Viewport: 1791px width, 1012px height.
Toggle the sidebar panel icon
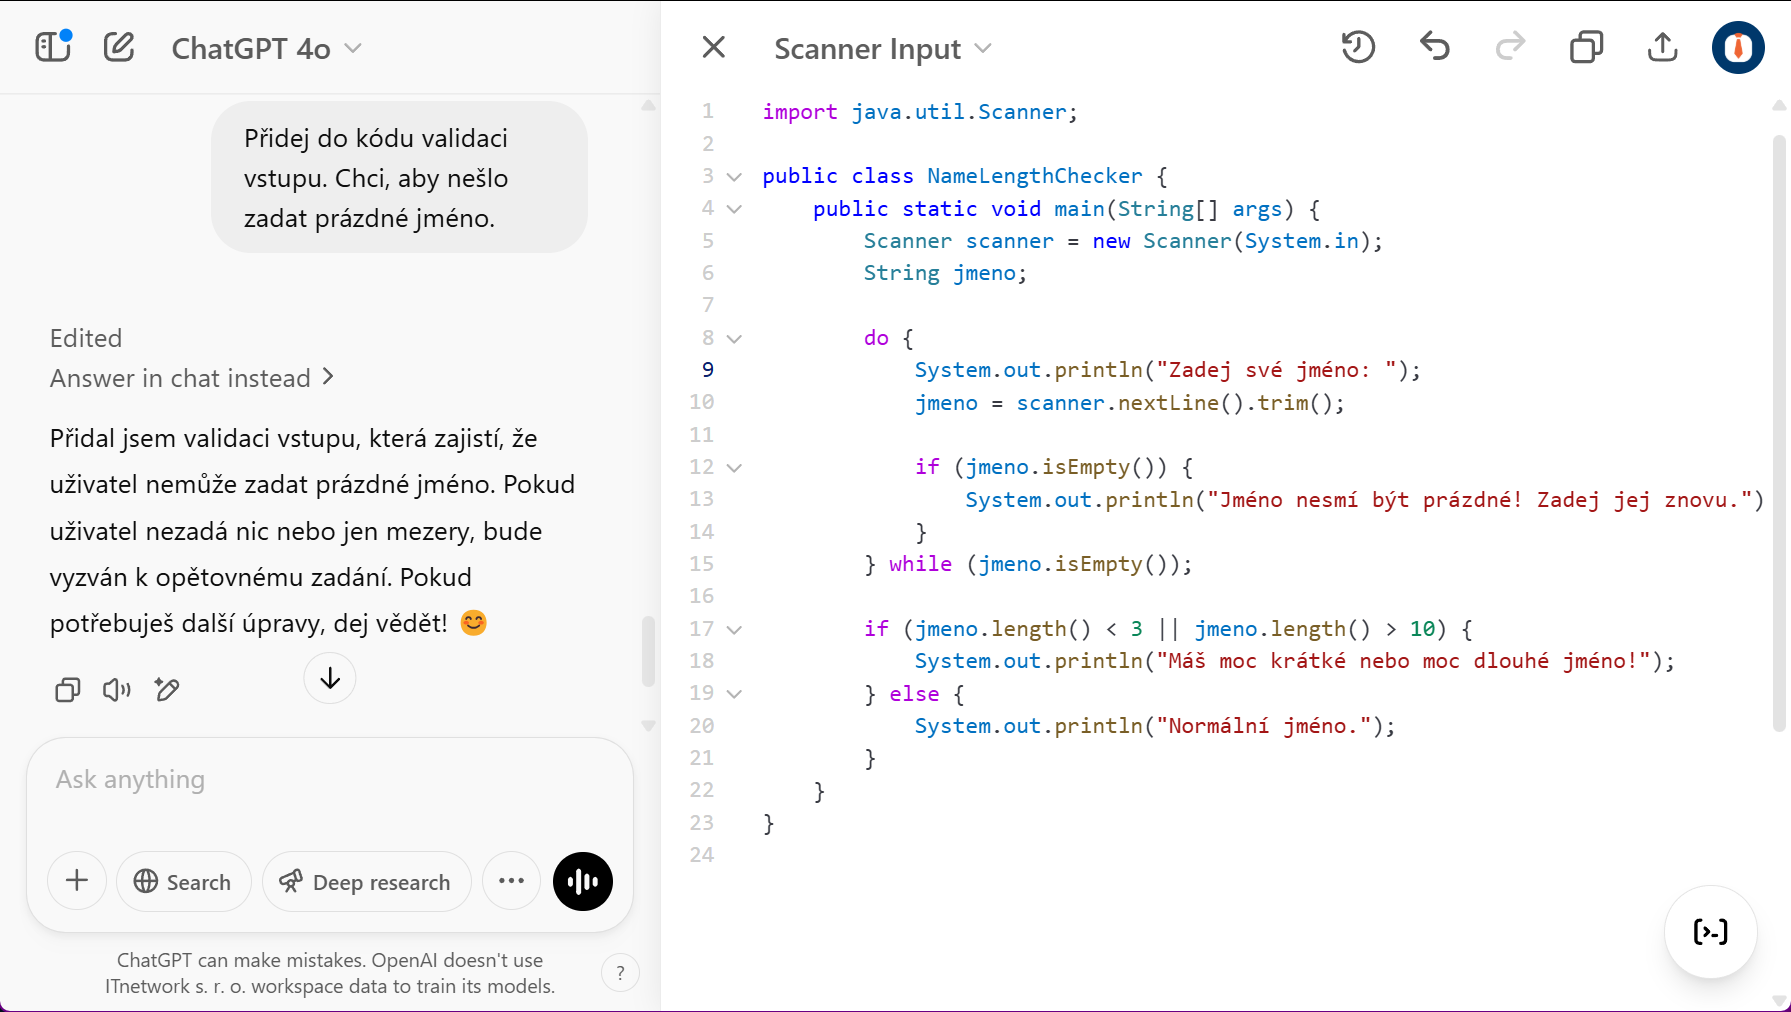pyautogui.click(x=53, y=47)
